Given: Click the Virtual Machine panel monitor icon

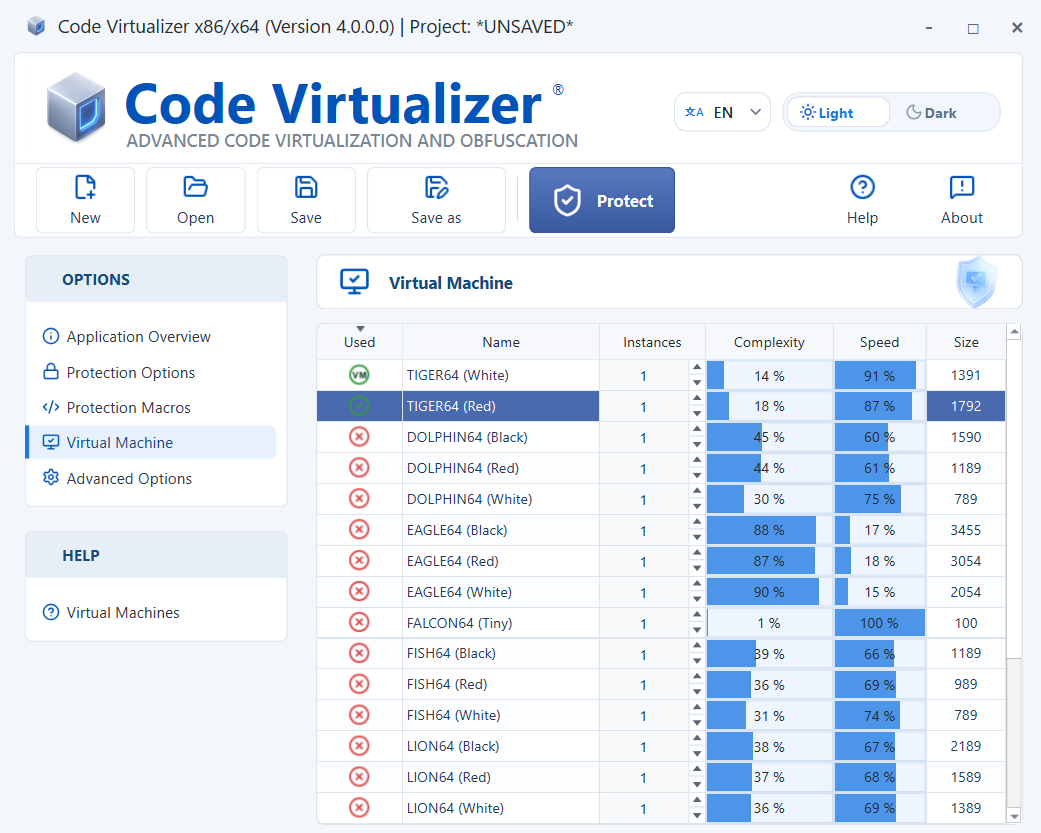Looking at the screenshot, I should click(354, 281).
